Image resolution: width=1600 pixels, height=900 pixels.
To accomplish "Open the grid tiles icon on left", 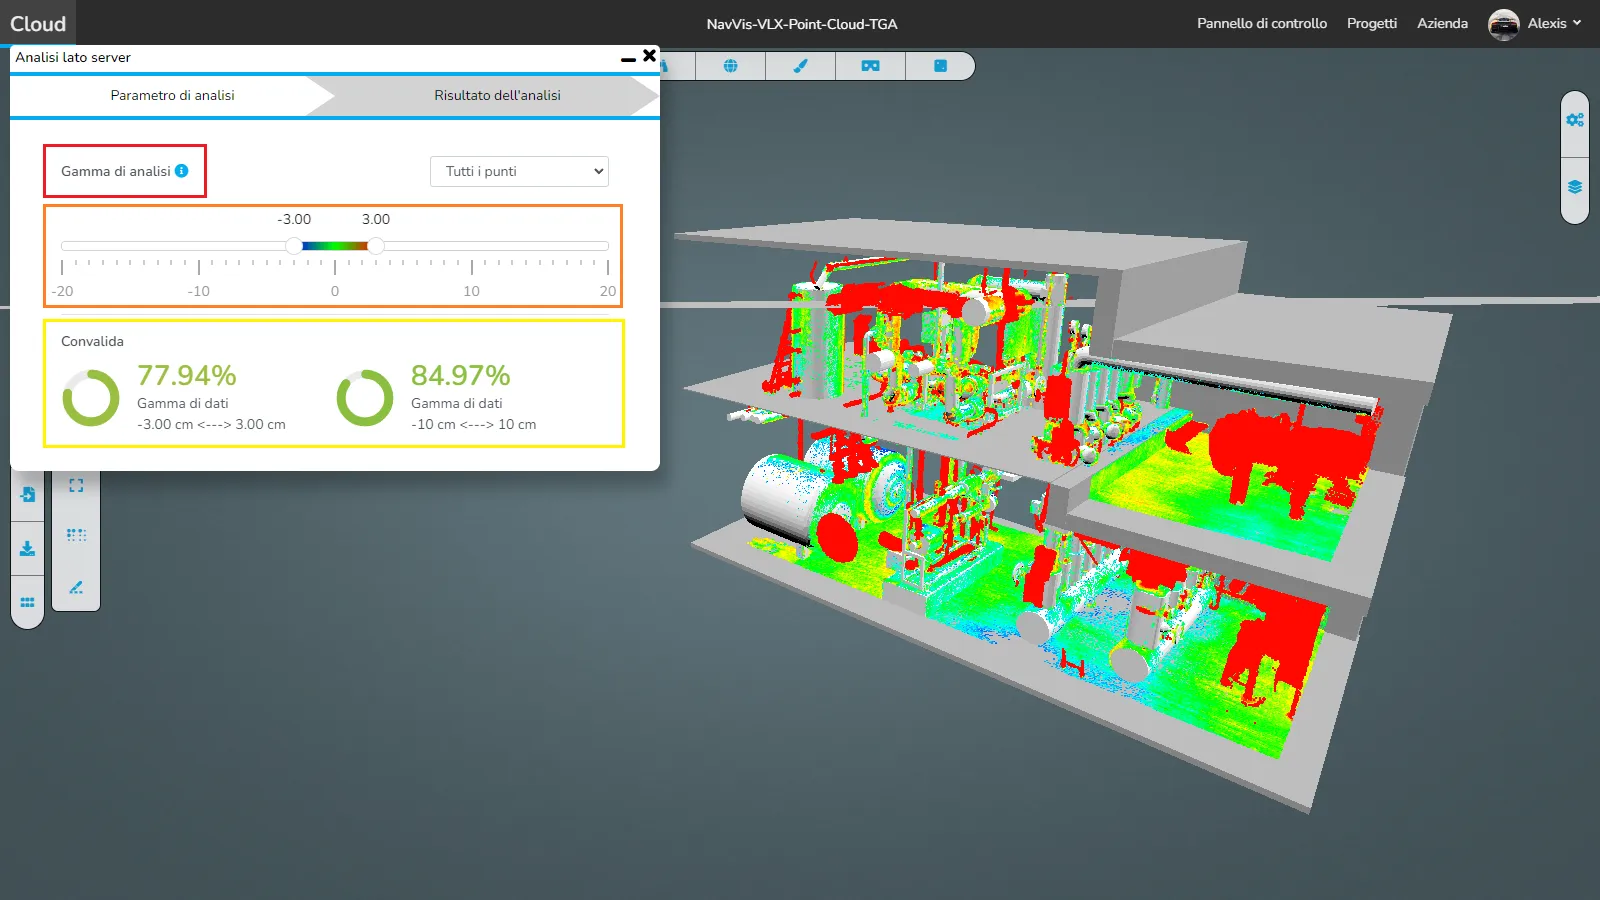I will [27, 602].
